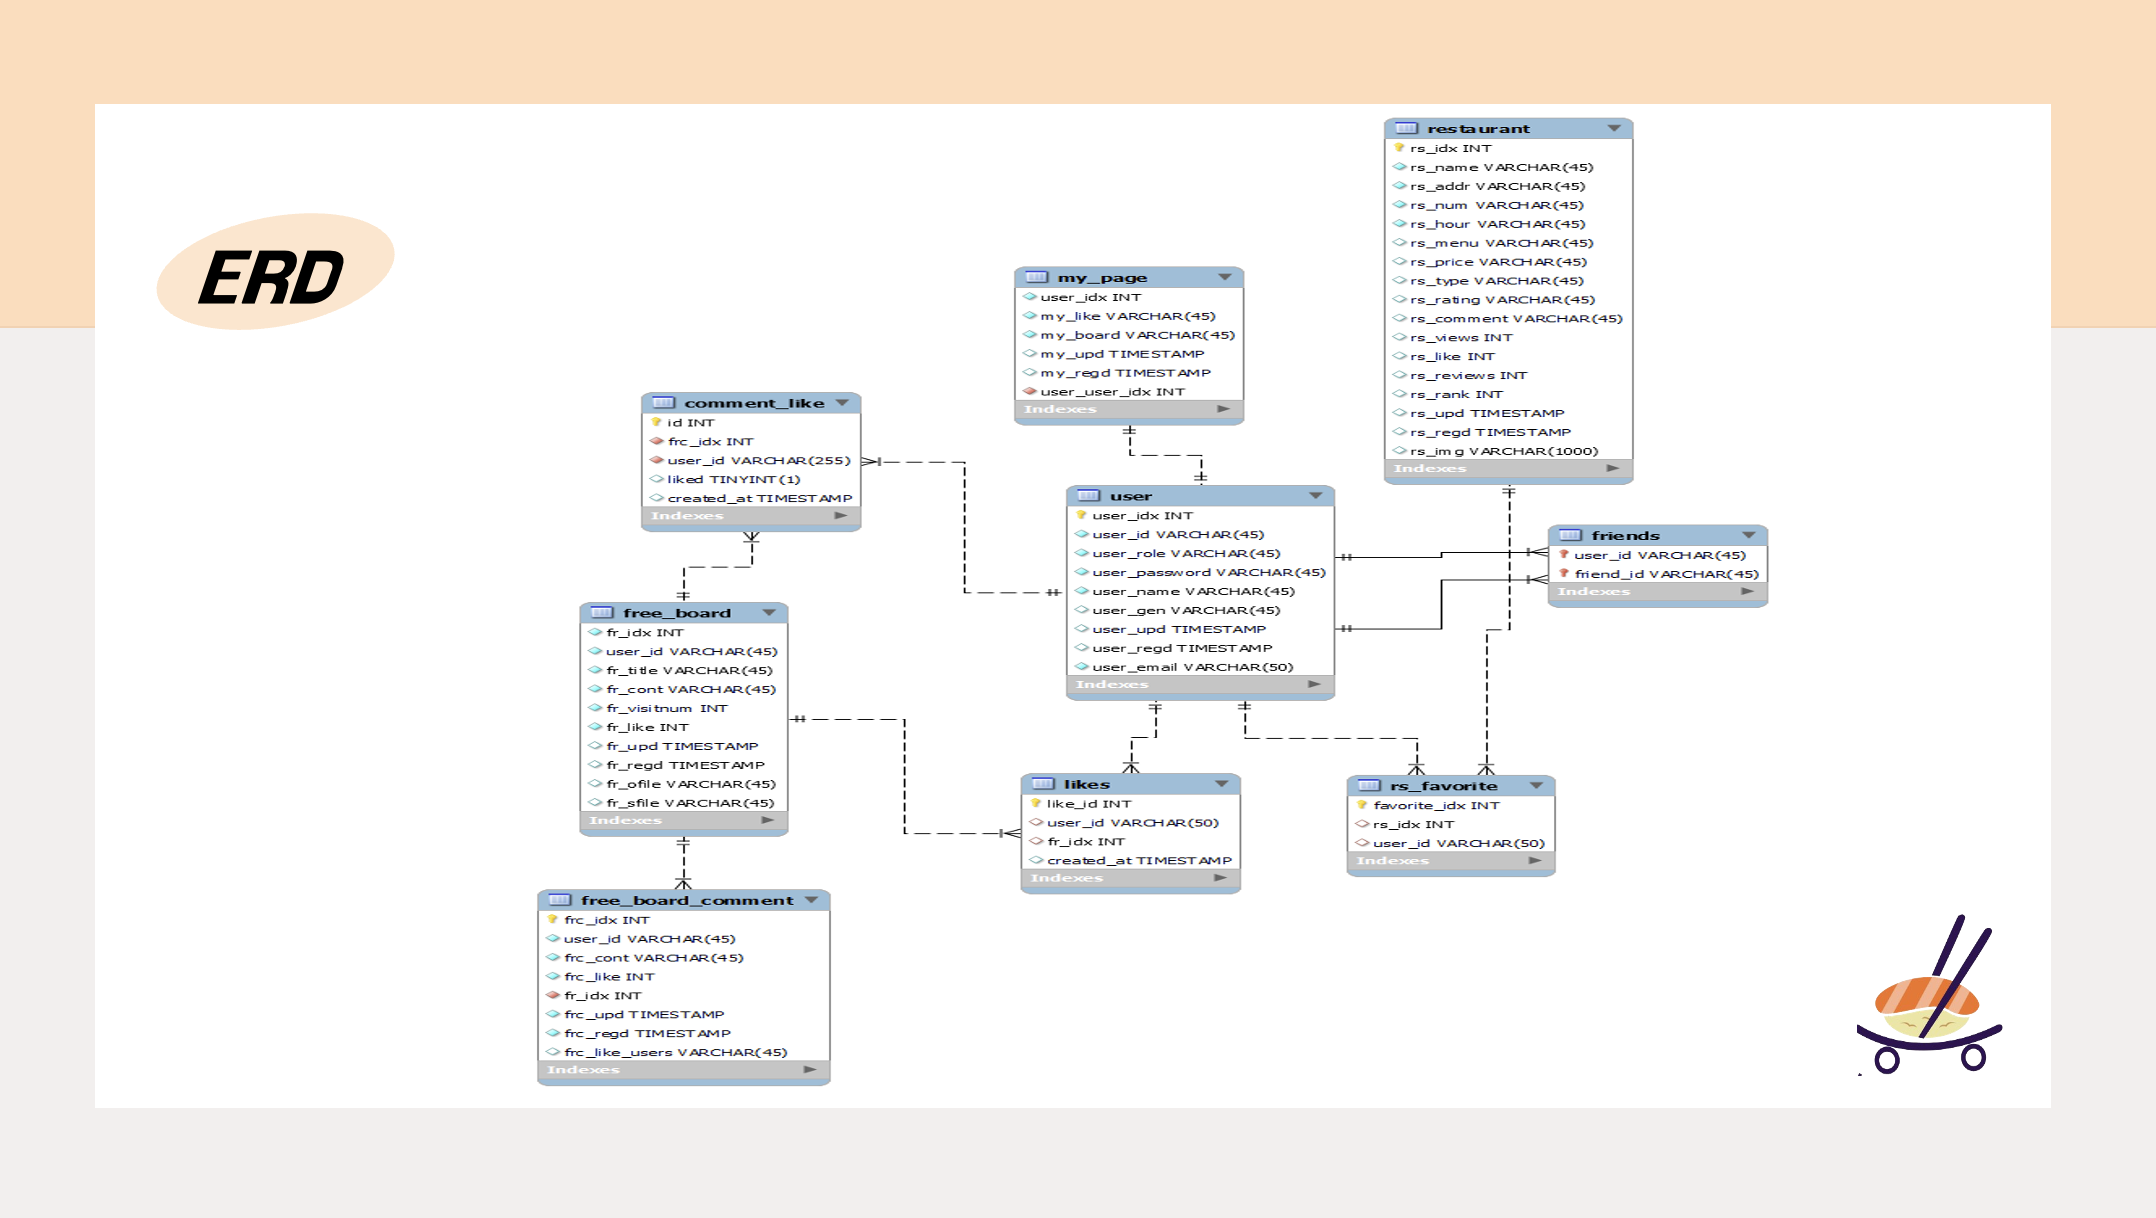Screen dimensions: 2156x1218
Task: Click the rs_idx primary key icon
Action: (1399, 148)
